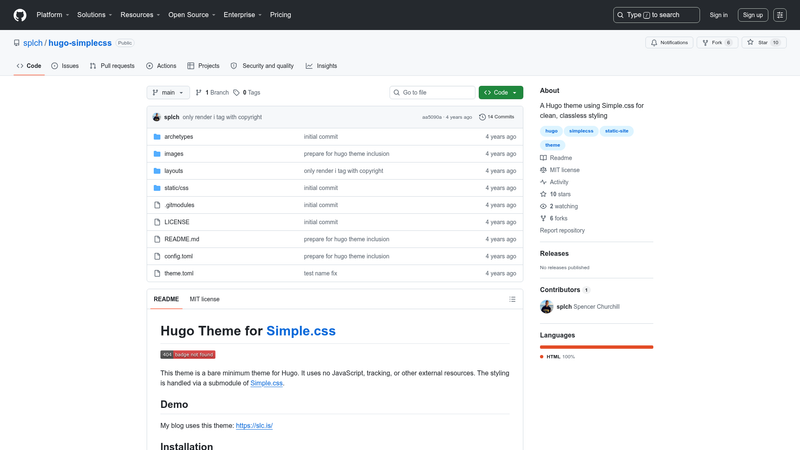
Task: Open the main branch selector dropdown
Action: [168, 92]
